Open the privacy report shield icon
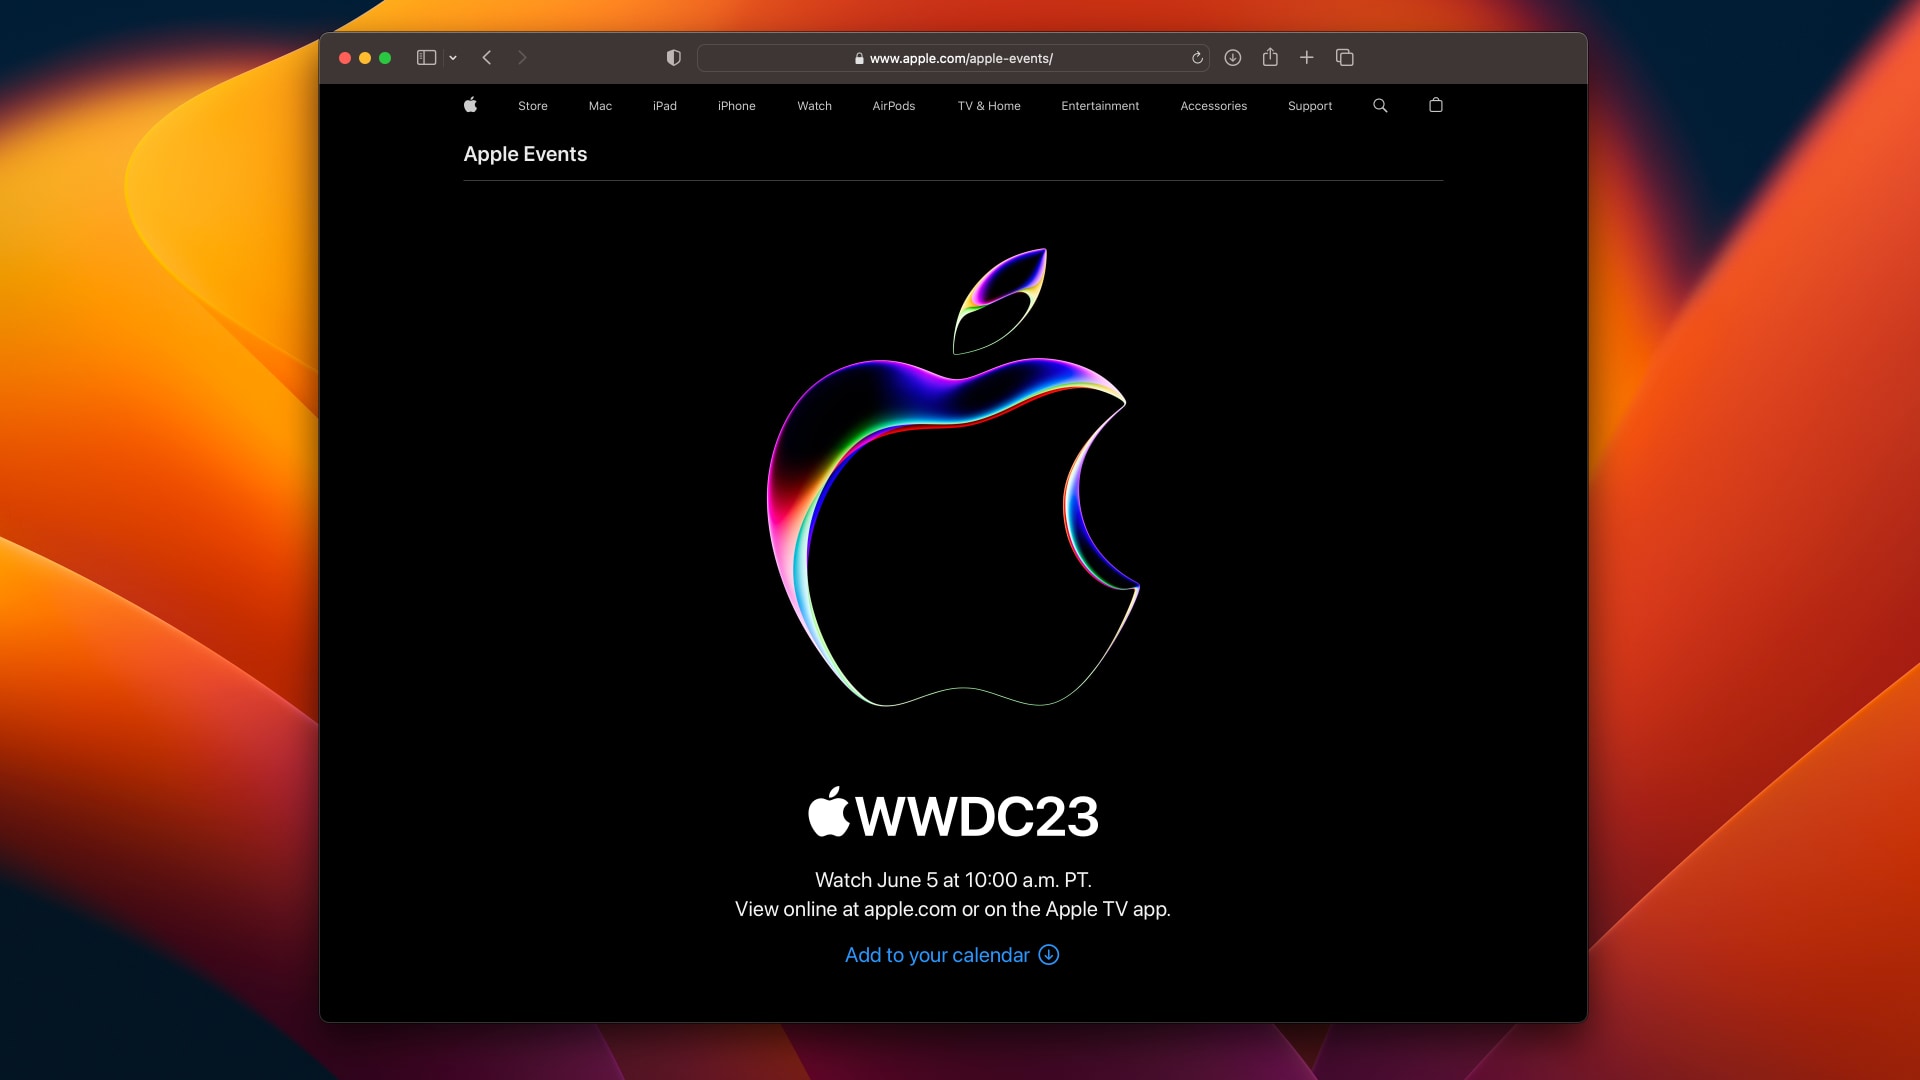The image size is (1920, 1080). 674,58
